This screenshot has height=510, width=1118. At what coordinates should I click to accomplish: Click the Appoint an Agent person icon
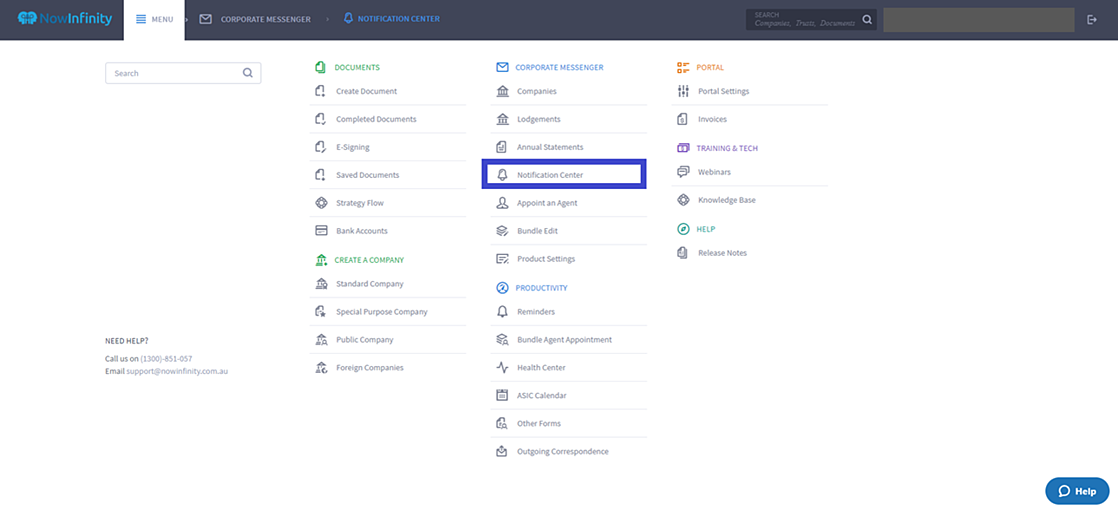click(x=502, y=203)
